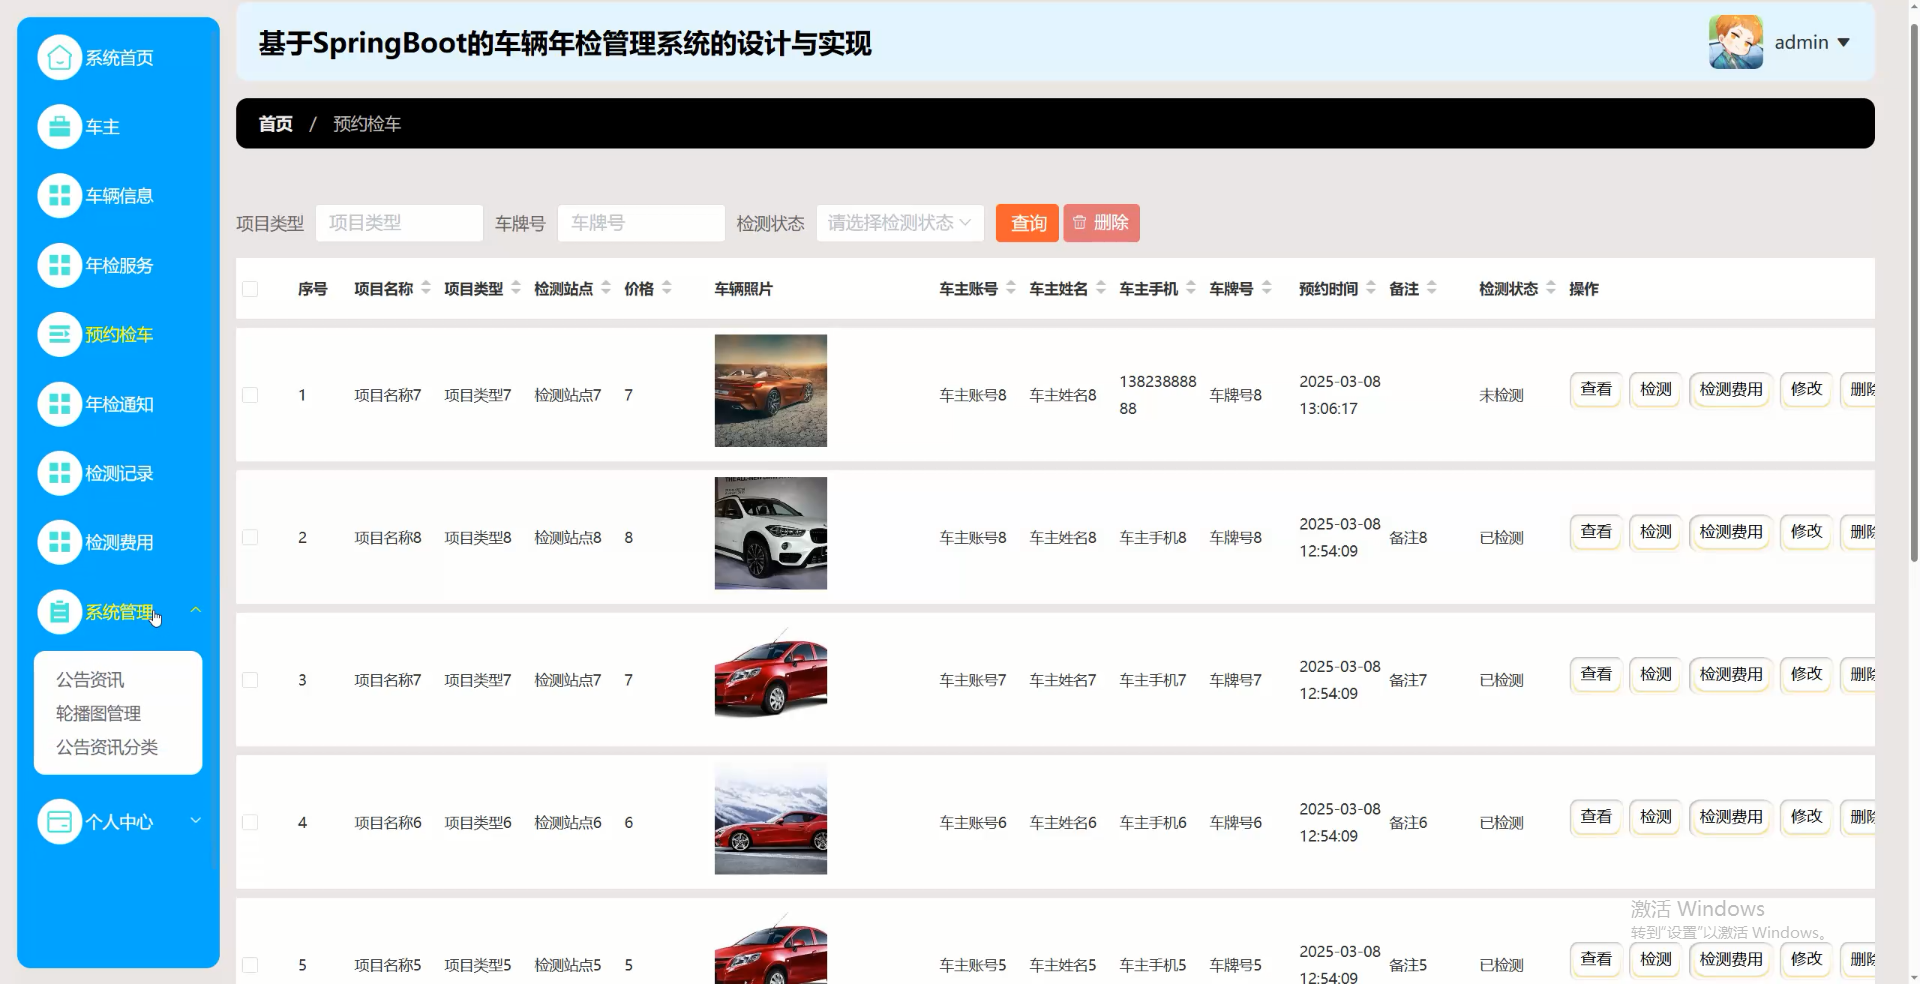Sort by 项目名称 column arrows
The width and height of the screenshot is (1920, 984).
[x=426, y=288]
